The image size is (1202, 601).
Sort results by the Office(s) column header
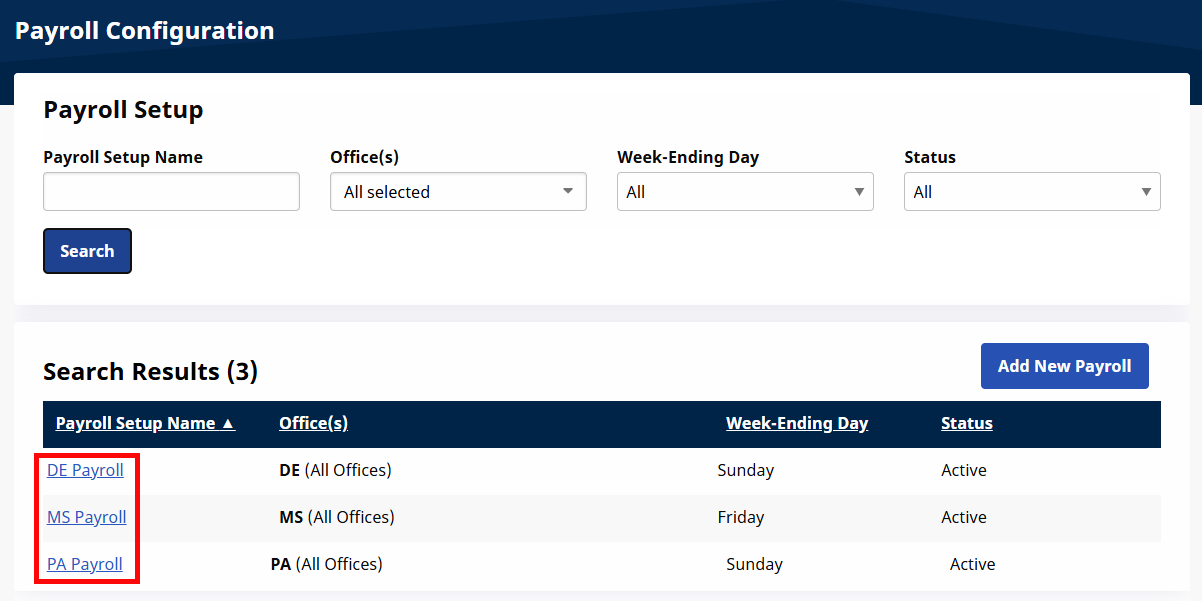pos(313,423)
